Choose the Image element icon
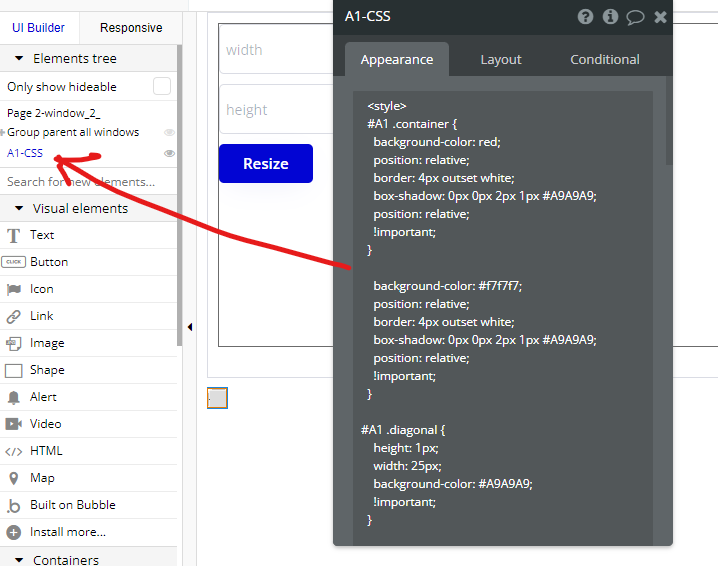This screenshot has height=566, width=718. coord(14,343)
